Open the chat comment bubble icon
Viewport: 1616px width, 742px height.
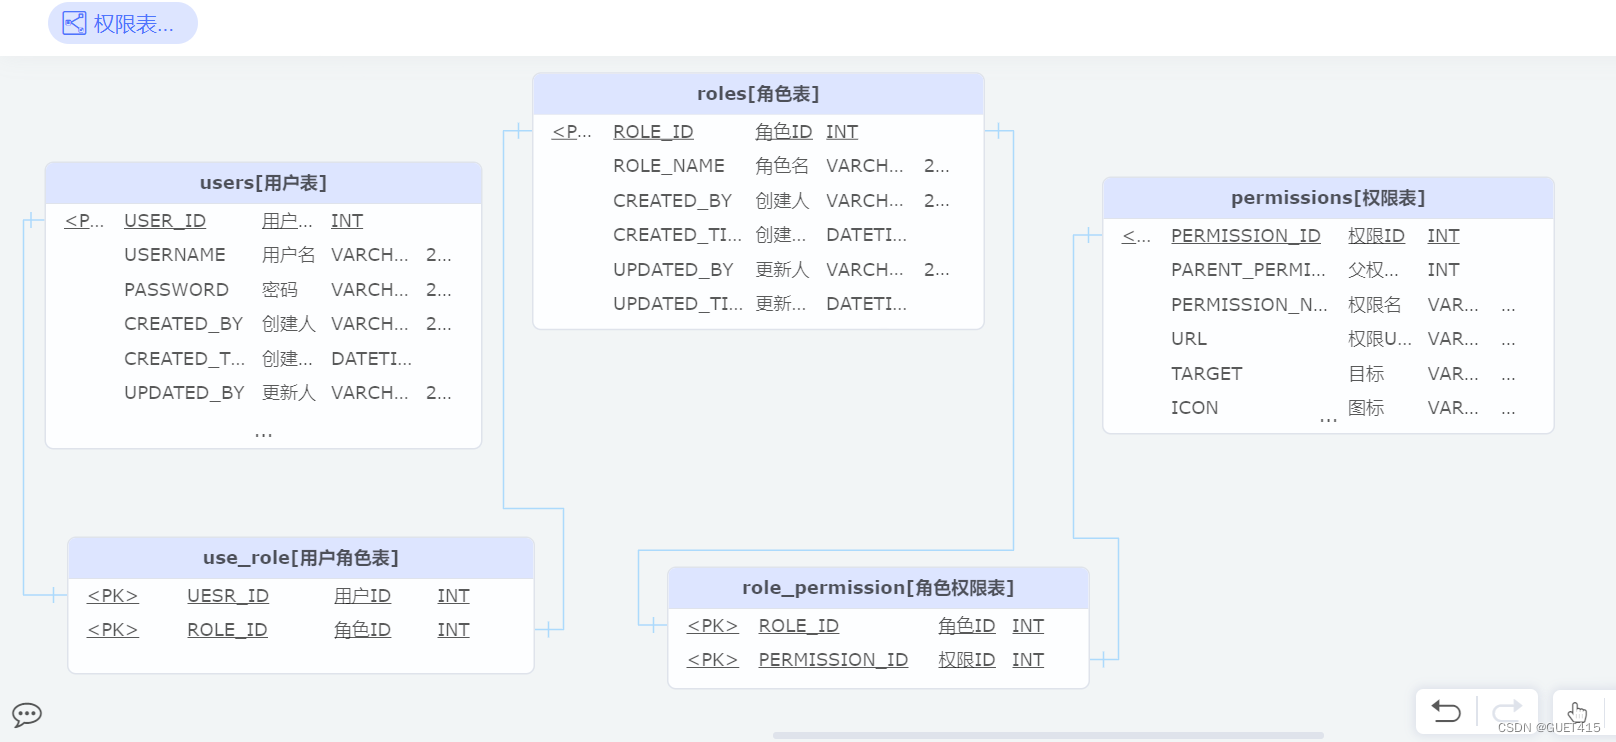pos(27,714)
